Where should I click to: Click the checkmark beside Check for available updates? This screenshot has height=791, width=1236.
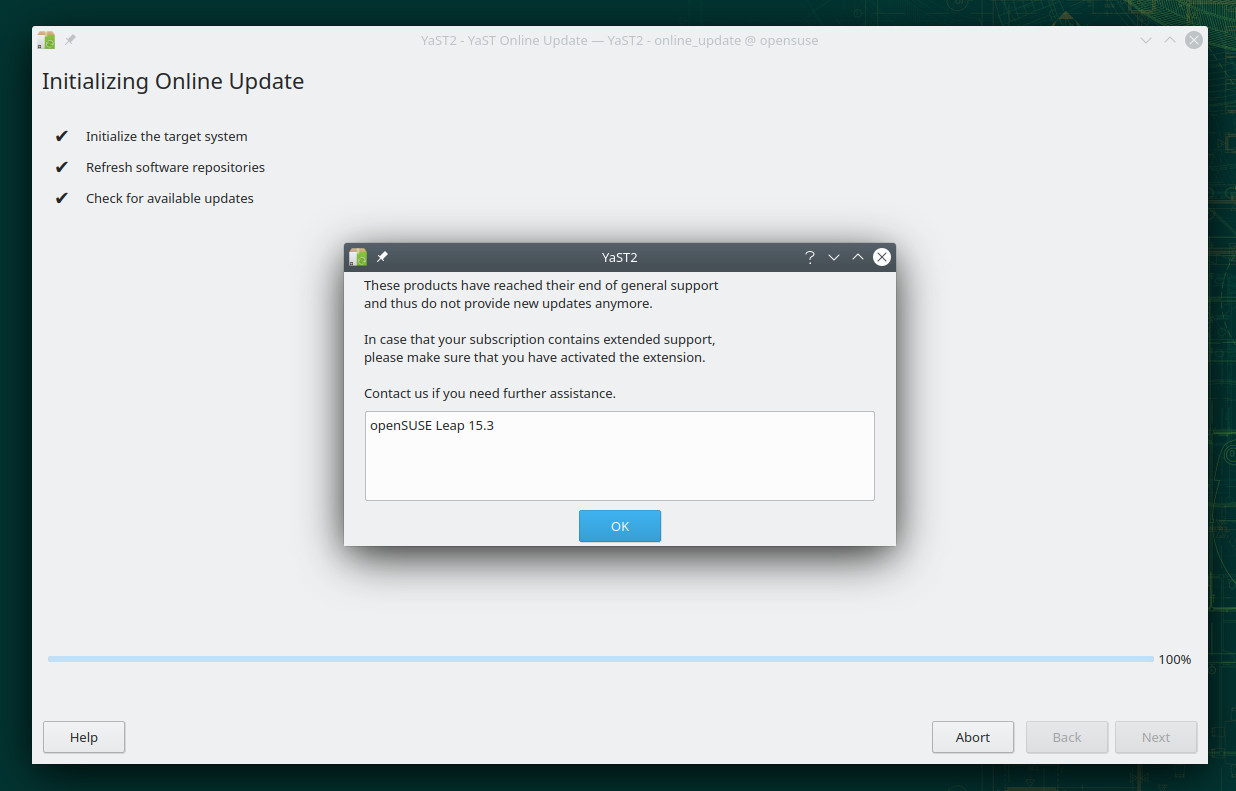point(62,198)
